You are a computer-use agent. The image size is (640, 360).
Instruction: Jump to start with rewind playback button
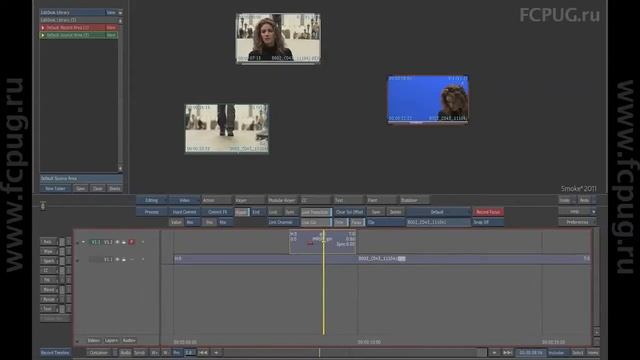click(x=203, y=352)
